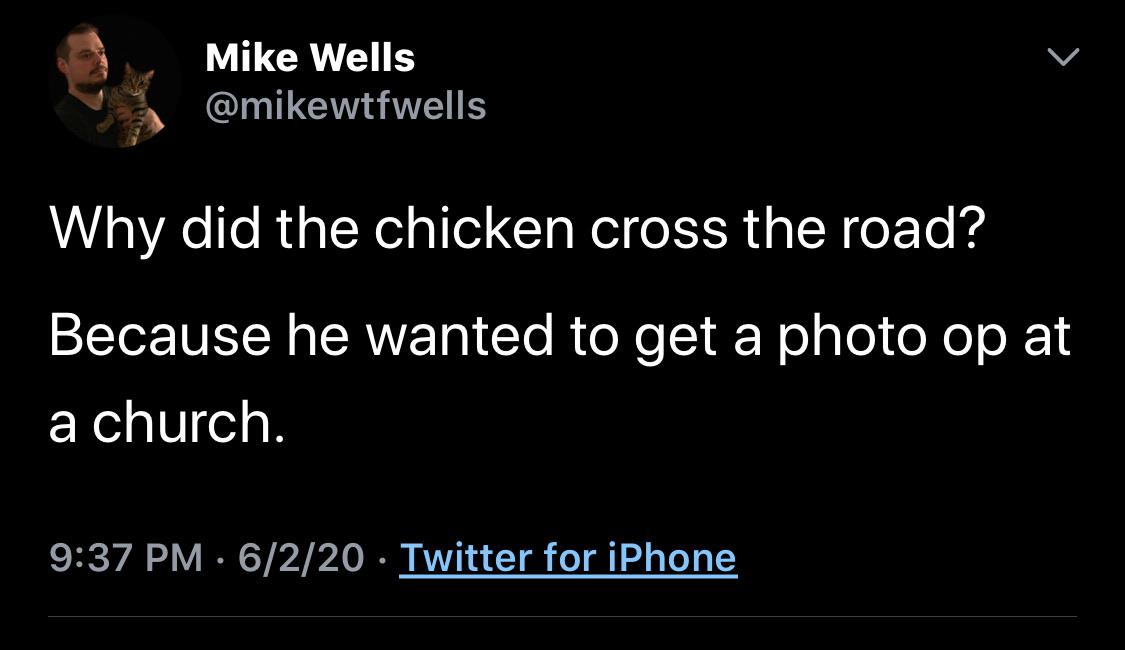Image resolution: width=1125 pixels, height=650 pixels.
Task: Click the 9:37 PM timestamp
Action: pos(126,558)
